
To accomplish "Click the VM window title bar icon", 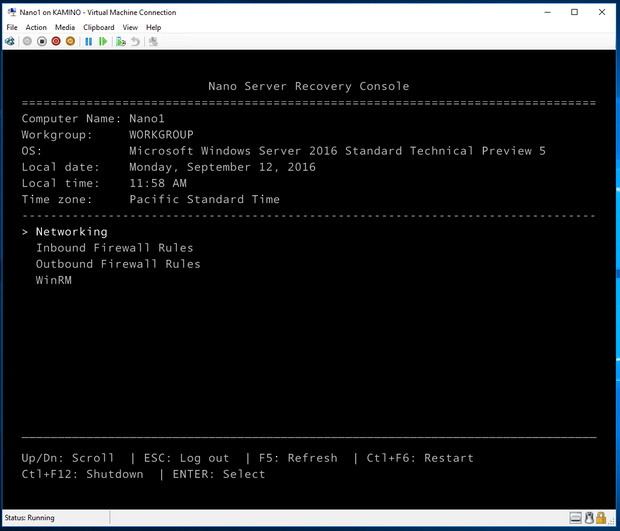I will (x=12, y=12).
